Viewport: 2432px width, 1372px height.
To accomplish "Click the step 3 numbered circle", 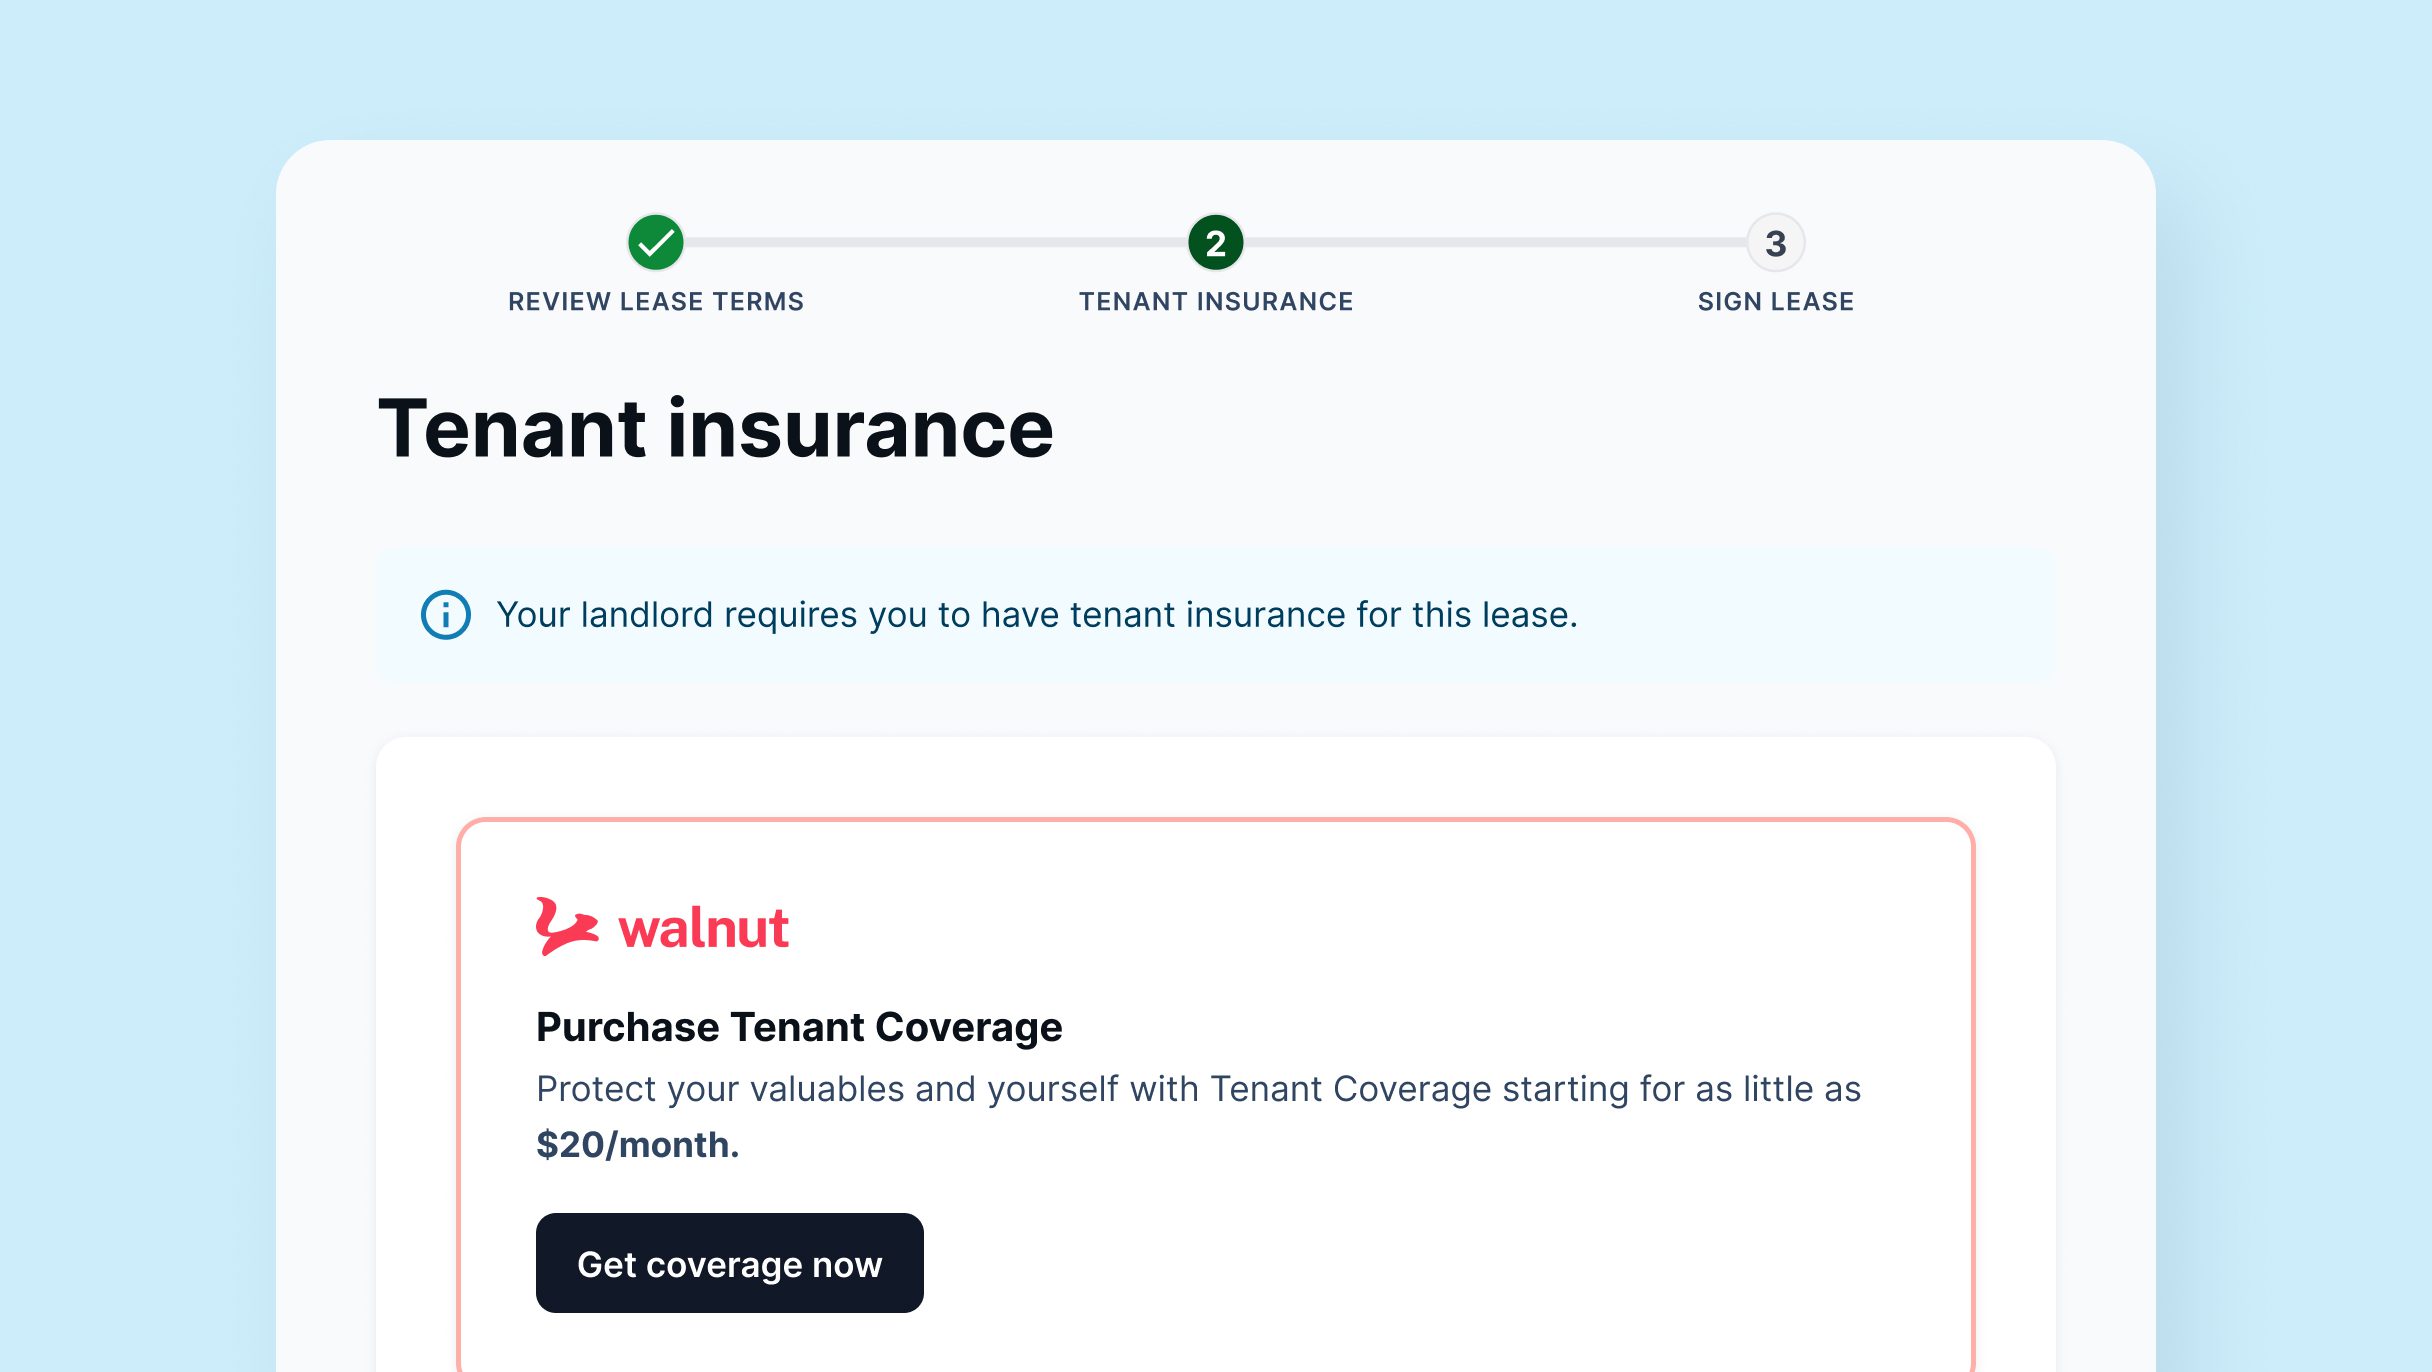I will pyautogui.click(x=1775, y=242).
